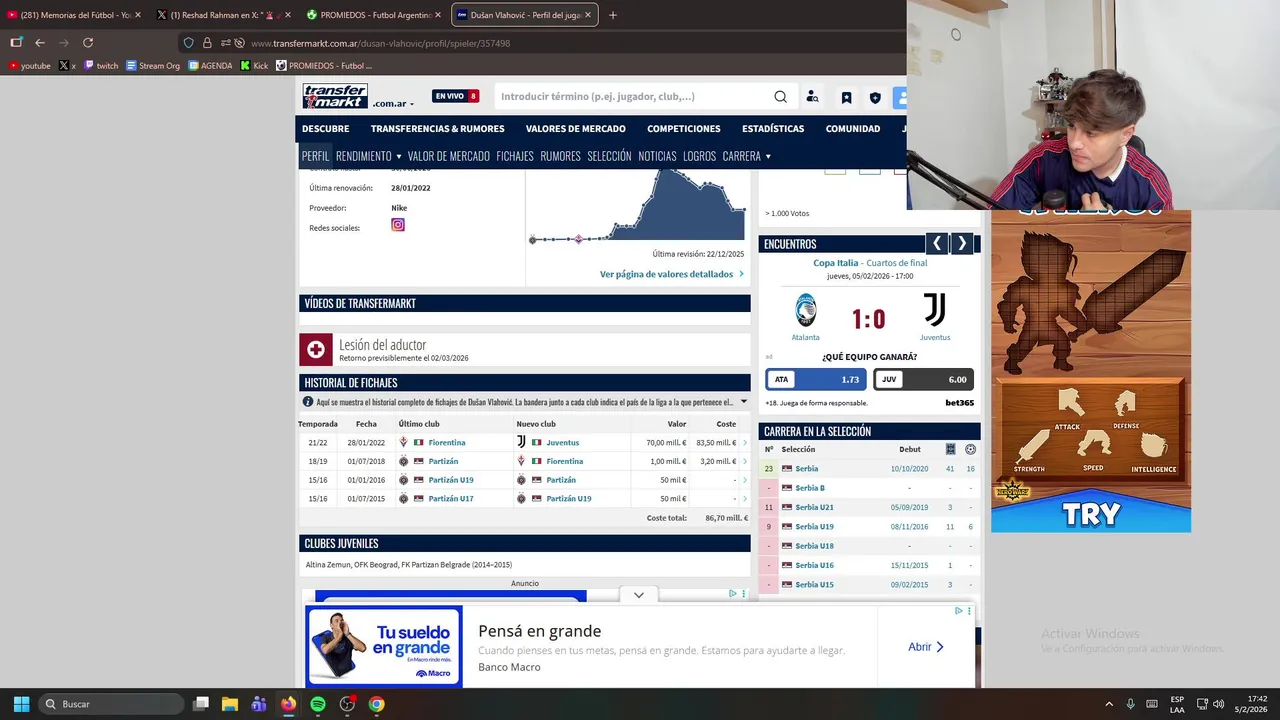This screenshot has height=720, width=1280.
Task: Open Serbia U21 national team link
Action: [x=814, y=507]
